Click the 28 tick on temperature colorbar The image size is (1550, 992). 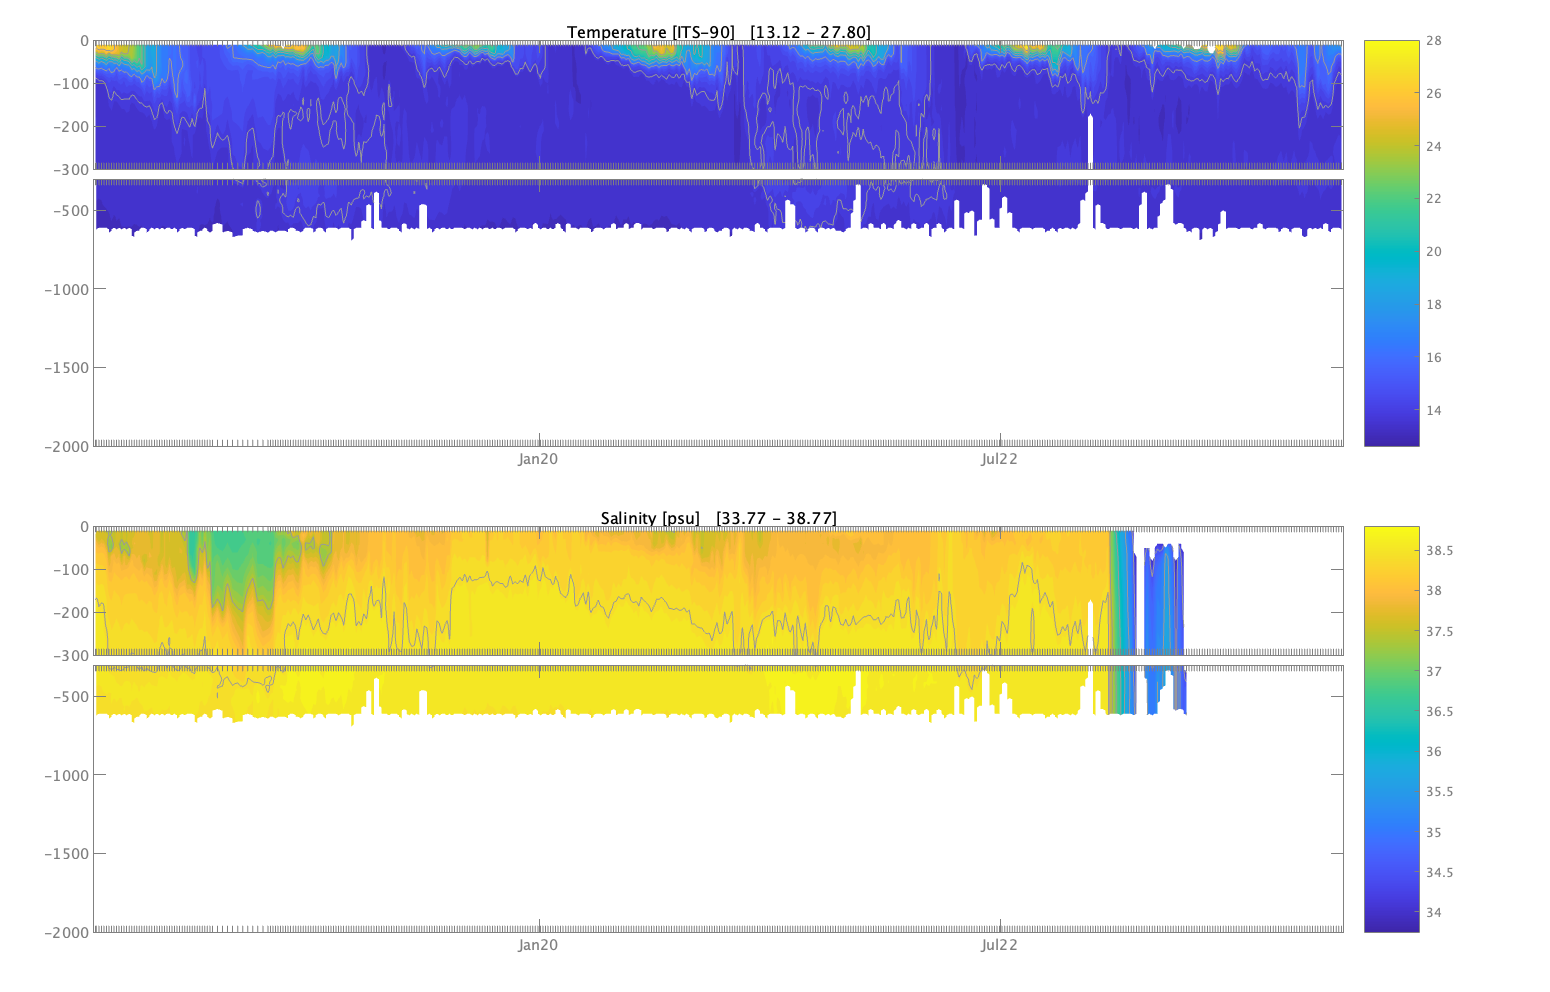pos(1433,41)
